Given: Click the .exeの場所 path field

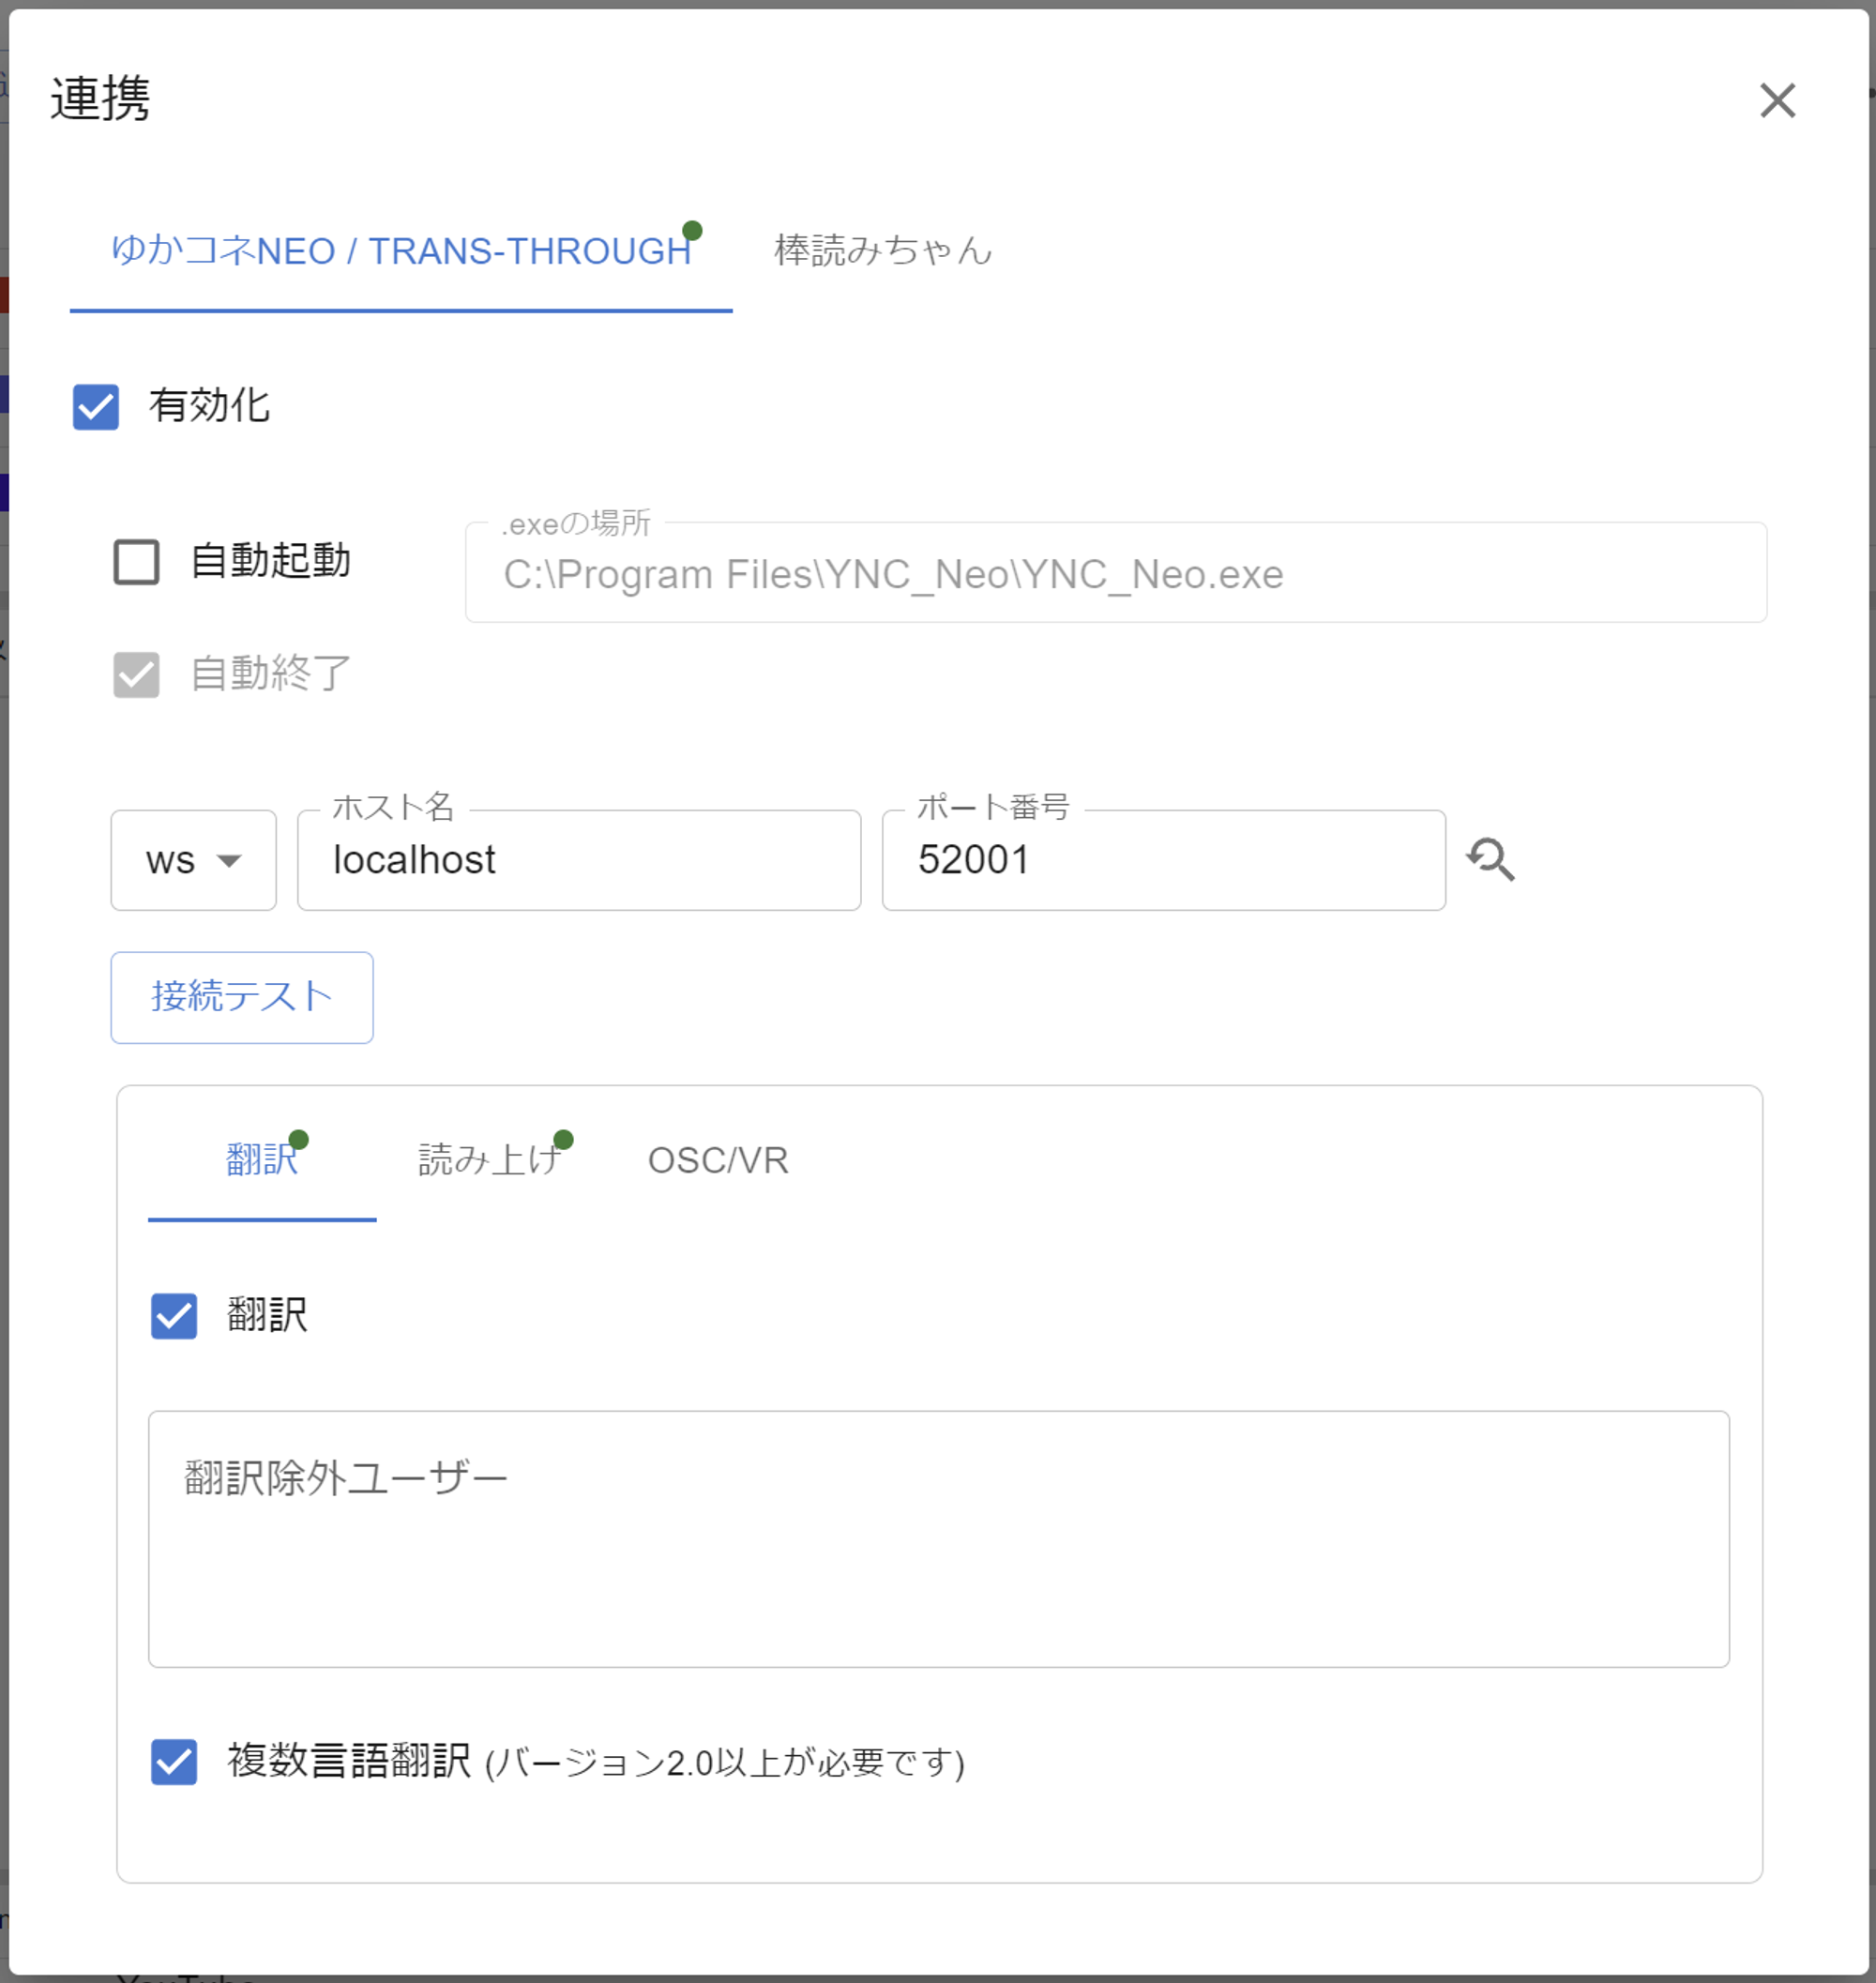Looking at the screenshot, I should coord(1115,575).
